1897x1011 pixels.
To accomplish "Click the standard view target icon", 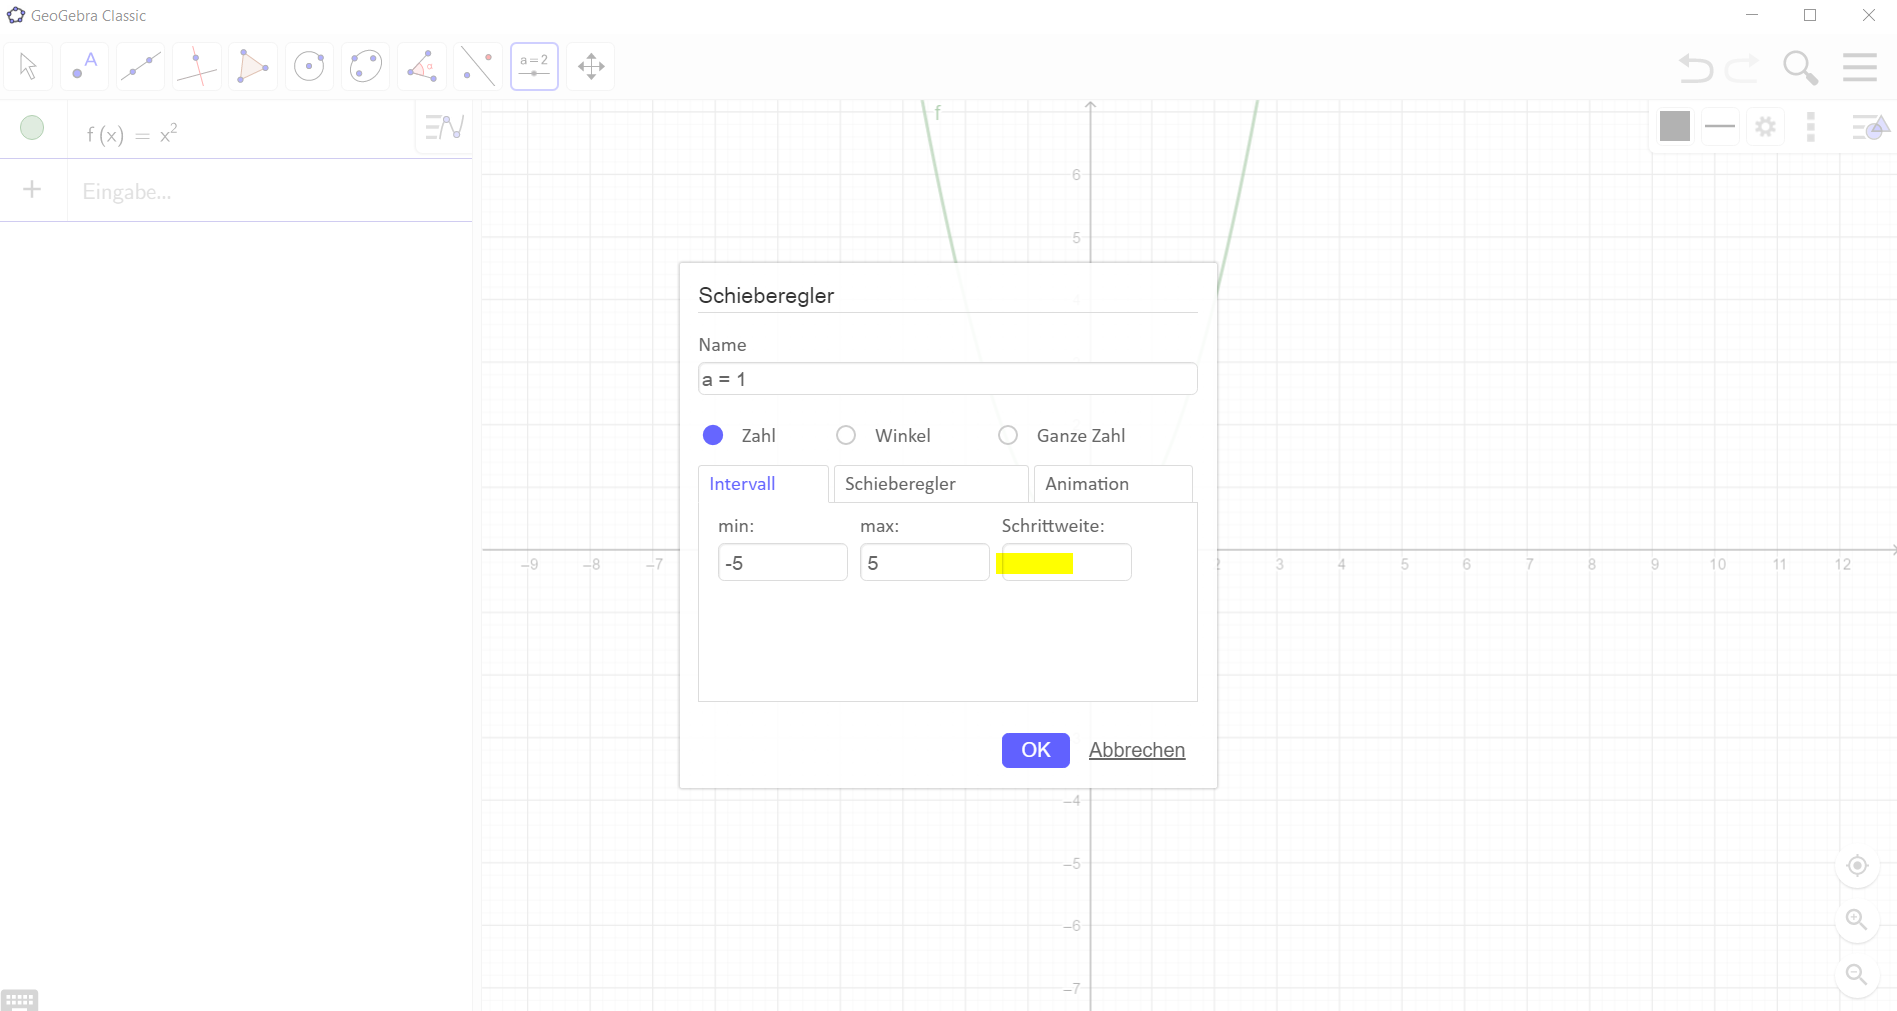I will tap(1857, 866).
